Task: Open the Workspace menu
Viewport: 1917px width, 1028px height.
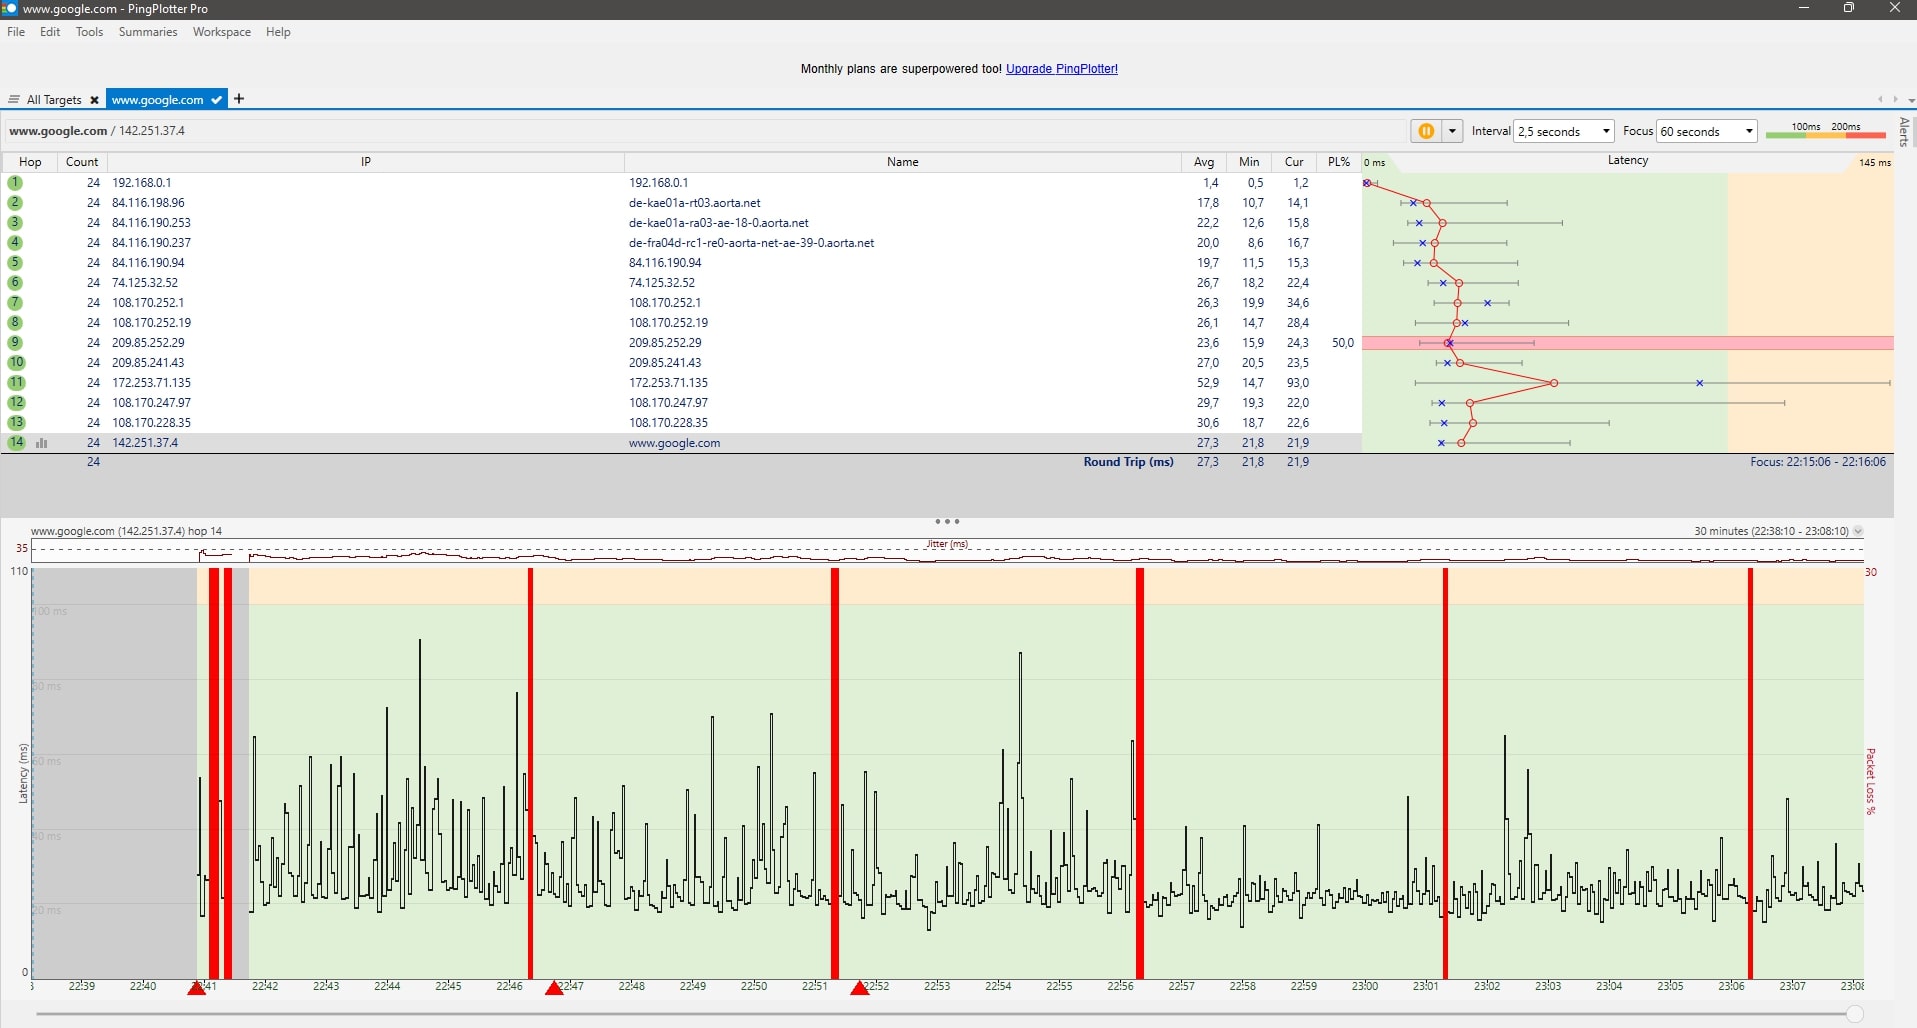Action: click(222, 32)
